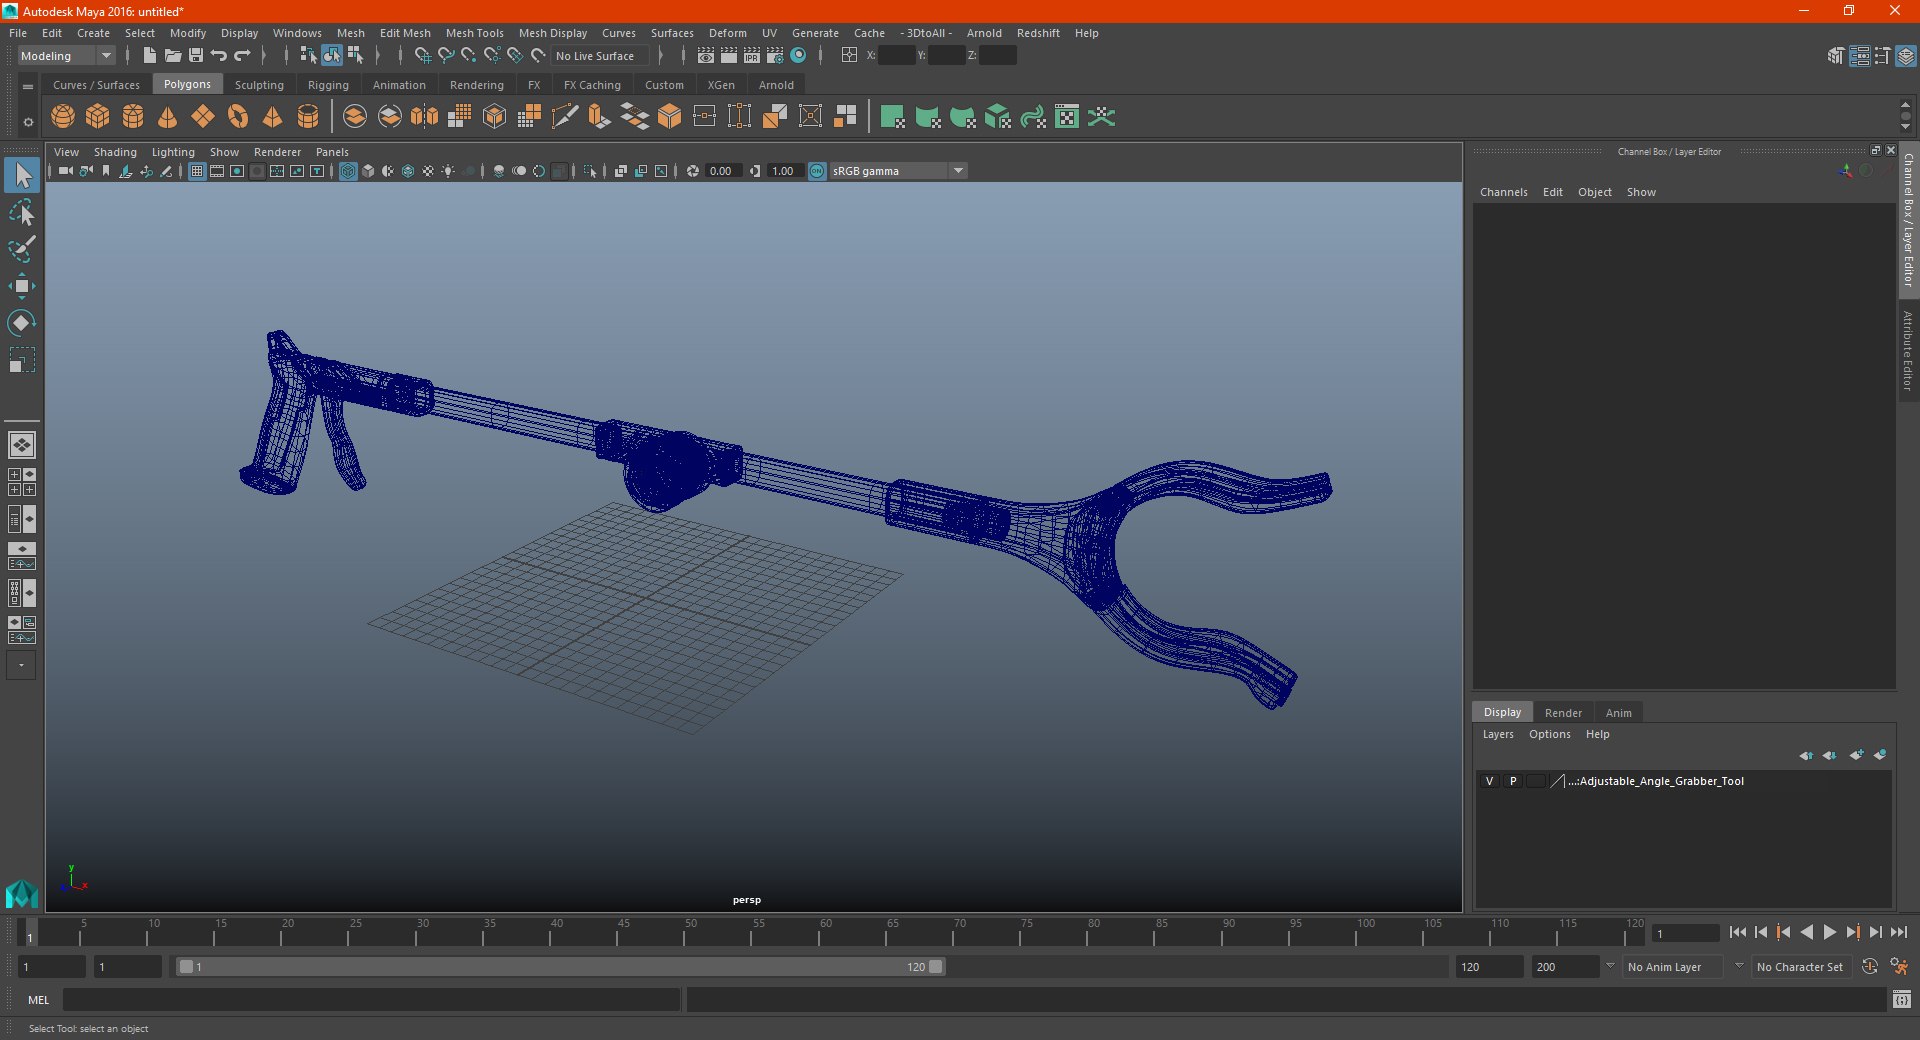Toggle color management ON button
The image size is (1920, 1040).
pos(817,171)
